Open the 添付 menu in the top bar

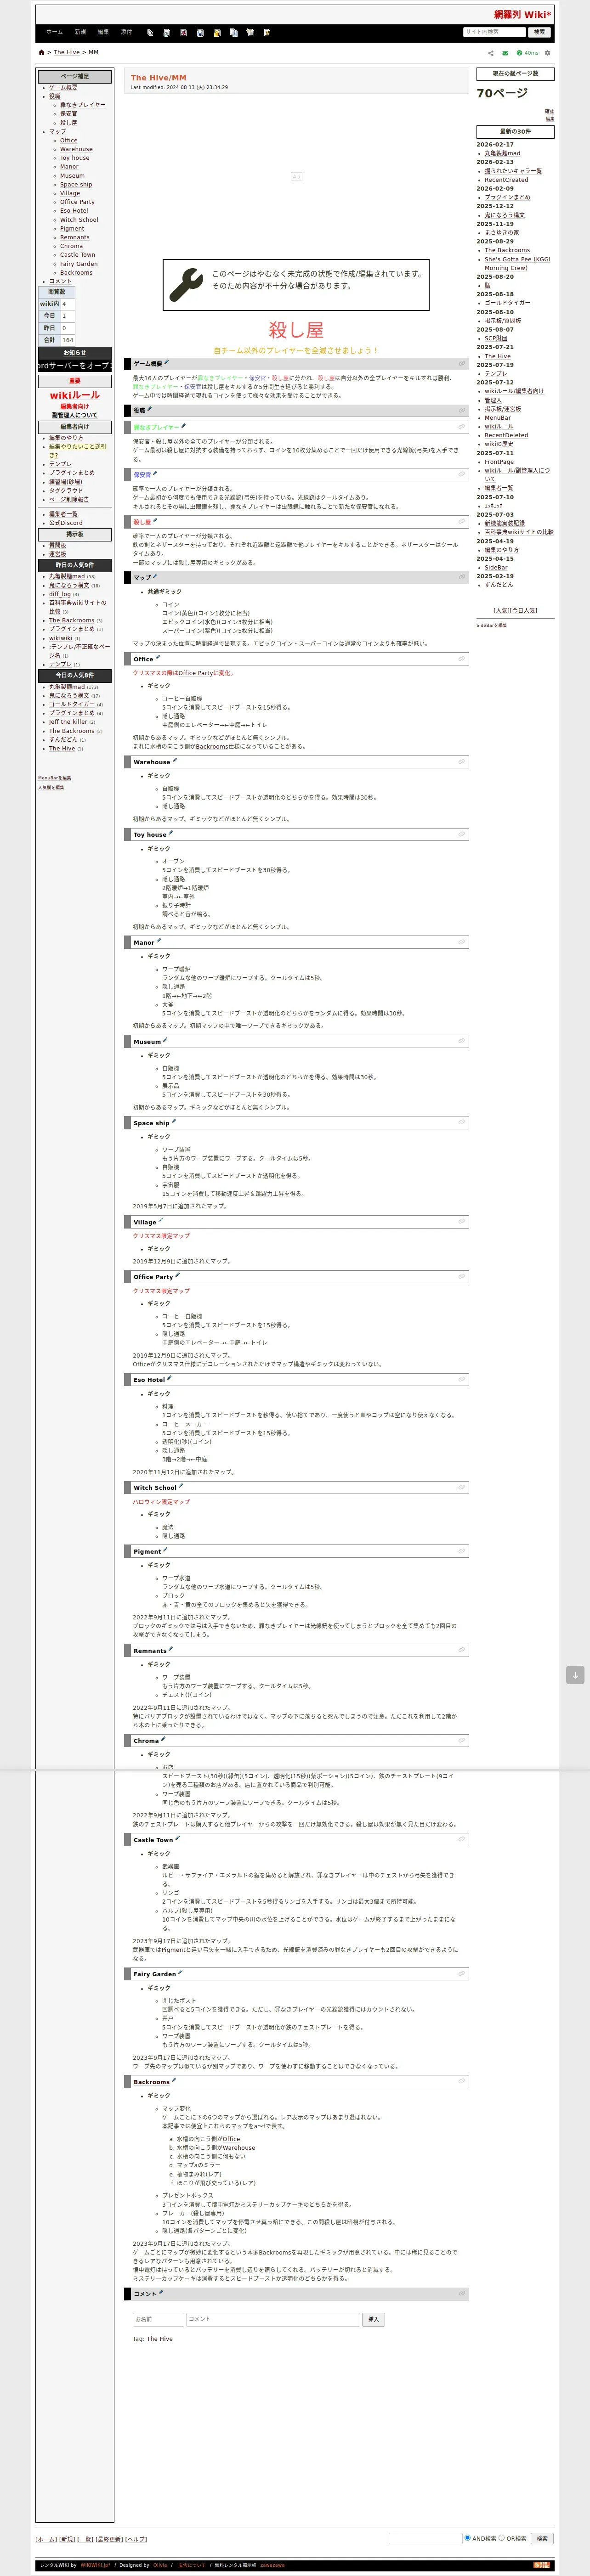pyautogui.click(x=126, y=32)
